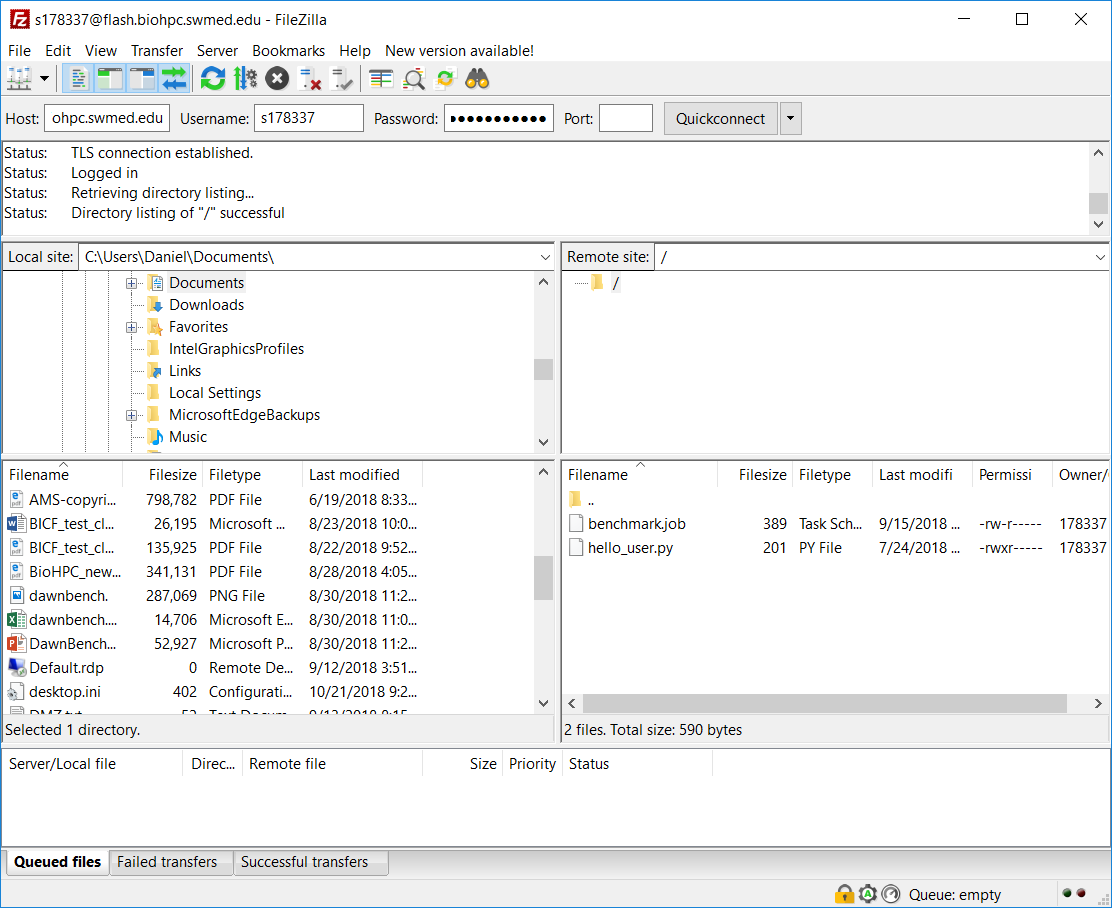Viewport: 1112px width, 908px height.
Task: Focus the Password input field
Action: pos(499,118)
